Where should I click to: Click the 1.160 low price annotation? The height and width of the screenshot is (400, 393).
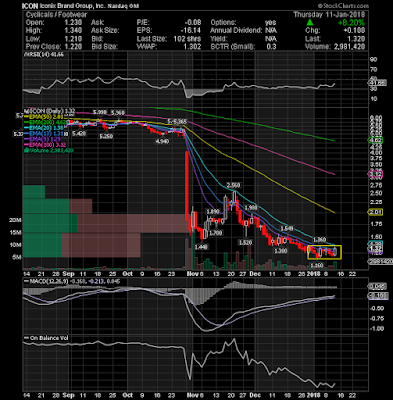(317, 266)
